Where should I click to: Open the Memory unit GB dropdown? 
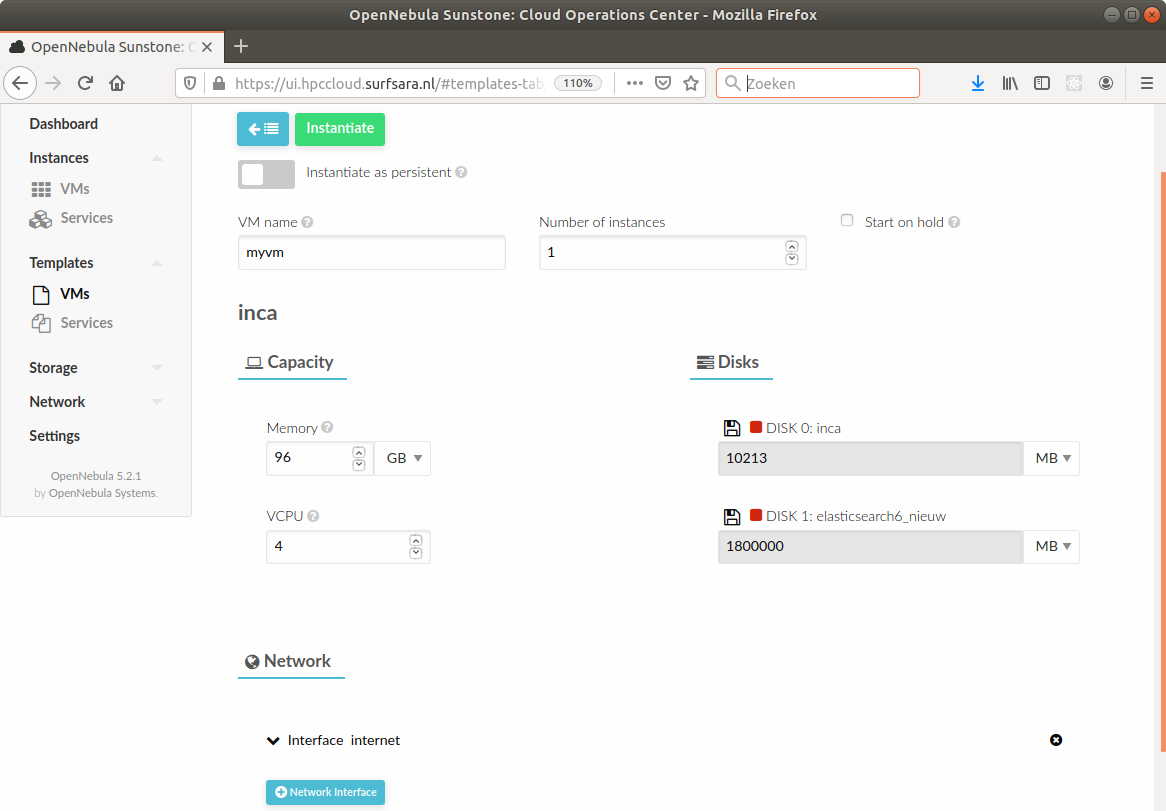click(402, 458)
